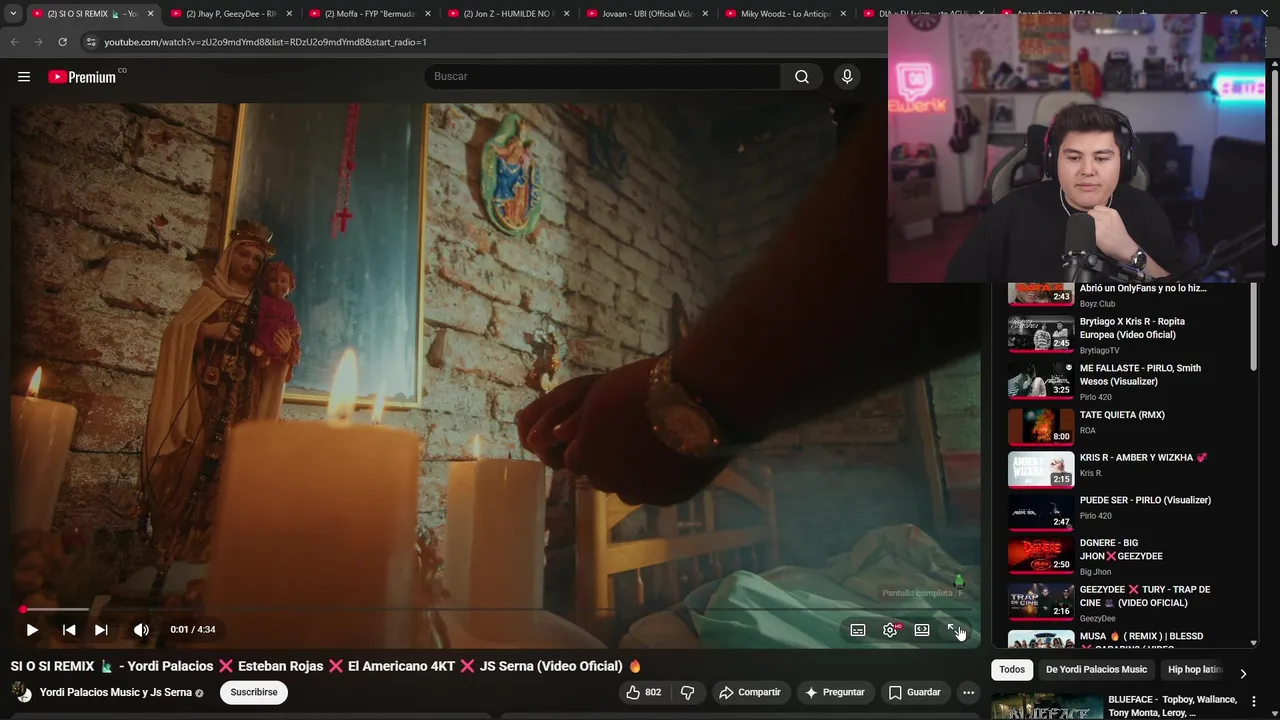Open DGNERE - BIG JHON thumbnail

tap(1040, 554)
